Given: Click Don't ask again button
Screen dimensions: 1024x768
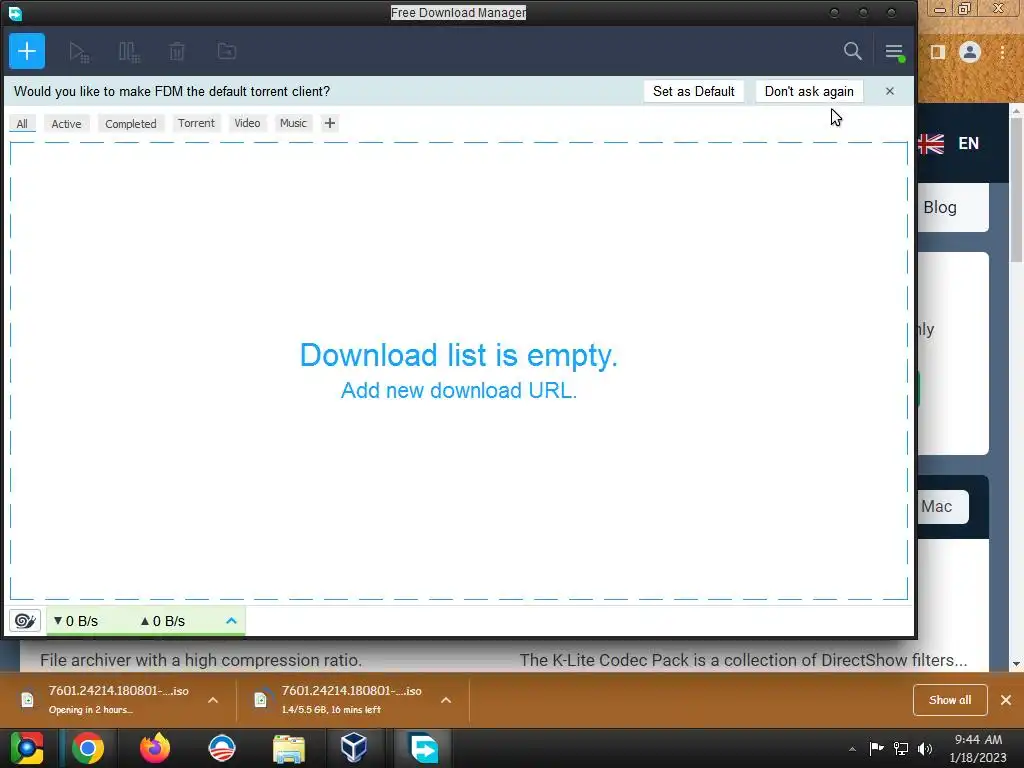Looking at the screenshot, I should coord(809,91).
